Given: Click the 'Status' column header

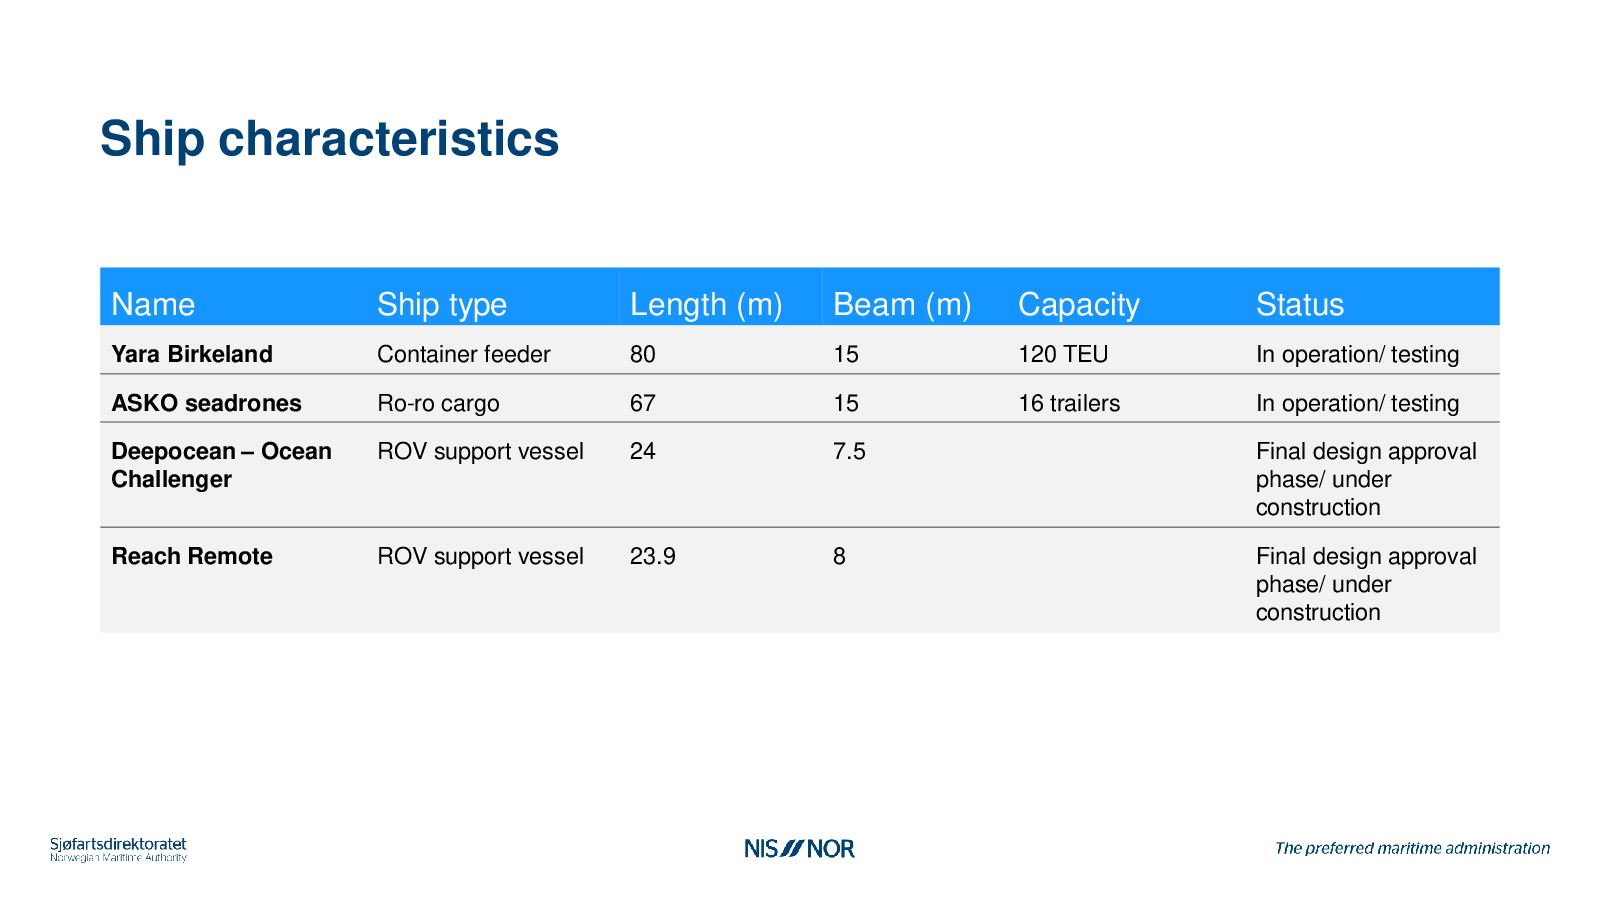Looking at the screenshot, I should click(x=1299, y=304).
